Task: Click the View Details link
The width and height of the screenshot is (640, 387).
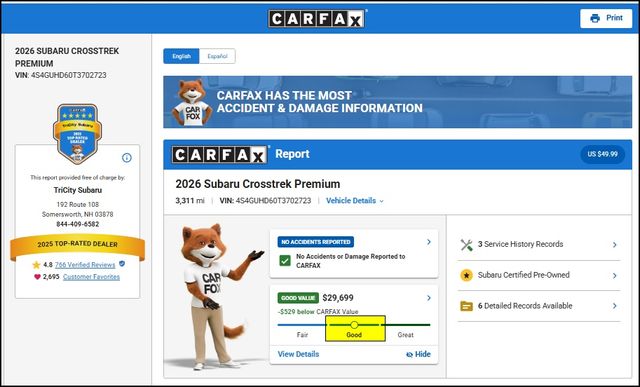Action: [298, 354]
